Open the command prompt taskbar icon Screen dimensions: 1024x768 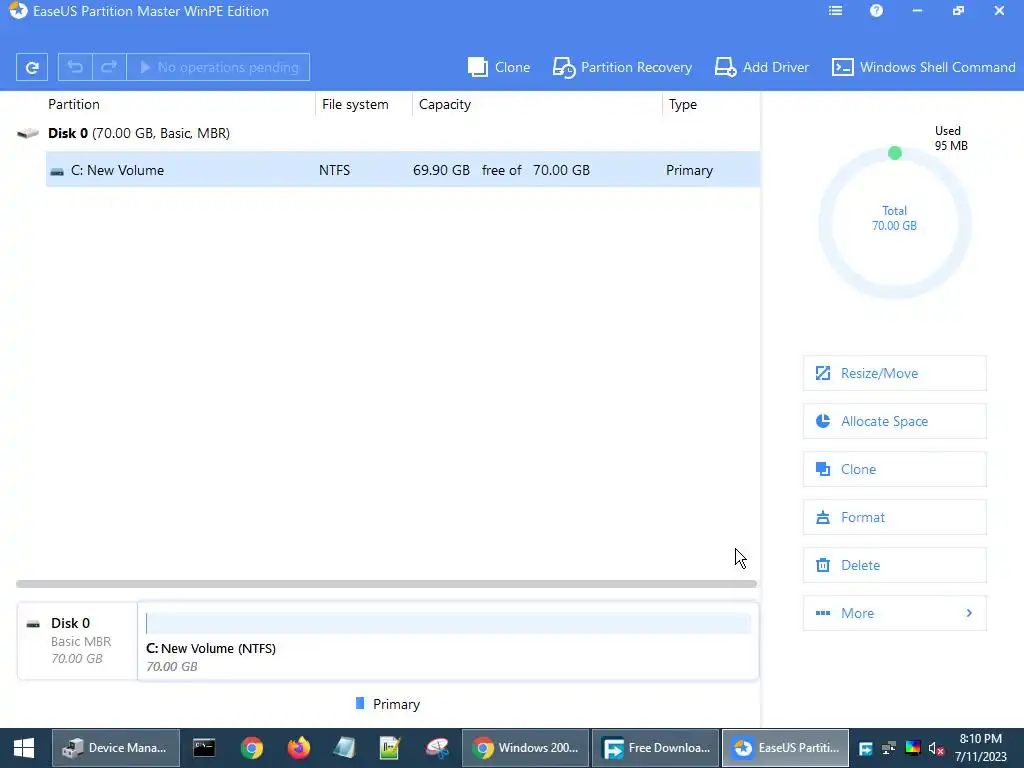click(x=204, y=748)
